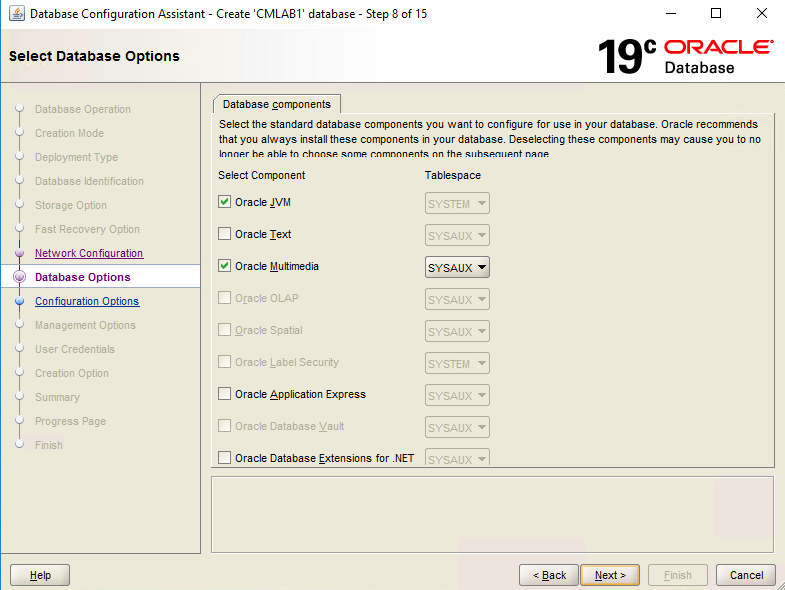Click the Oracle 19c Database logo

pos(685,56)
